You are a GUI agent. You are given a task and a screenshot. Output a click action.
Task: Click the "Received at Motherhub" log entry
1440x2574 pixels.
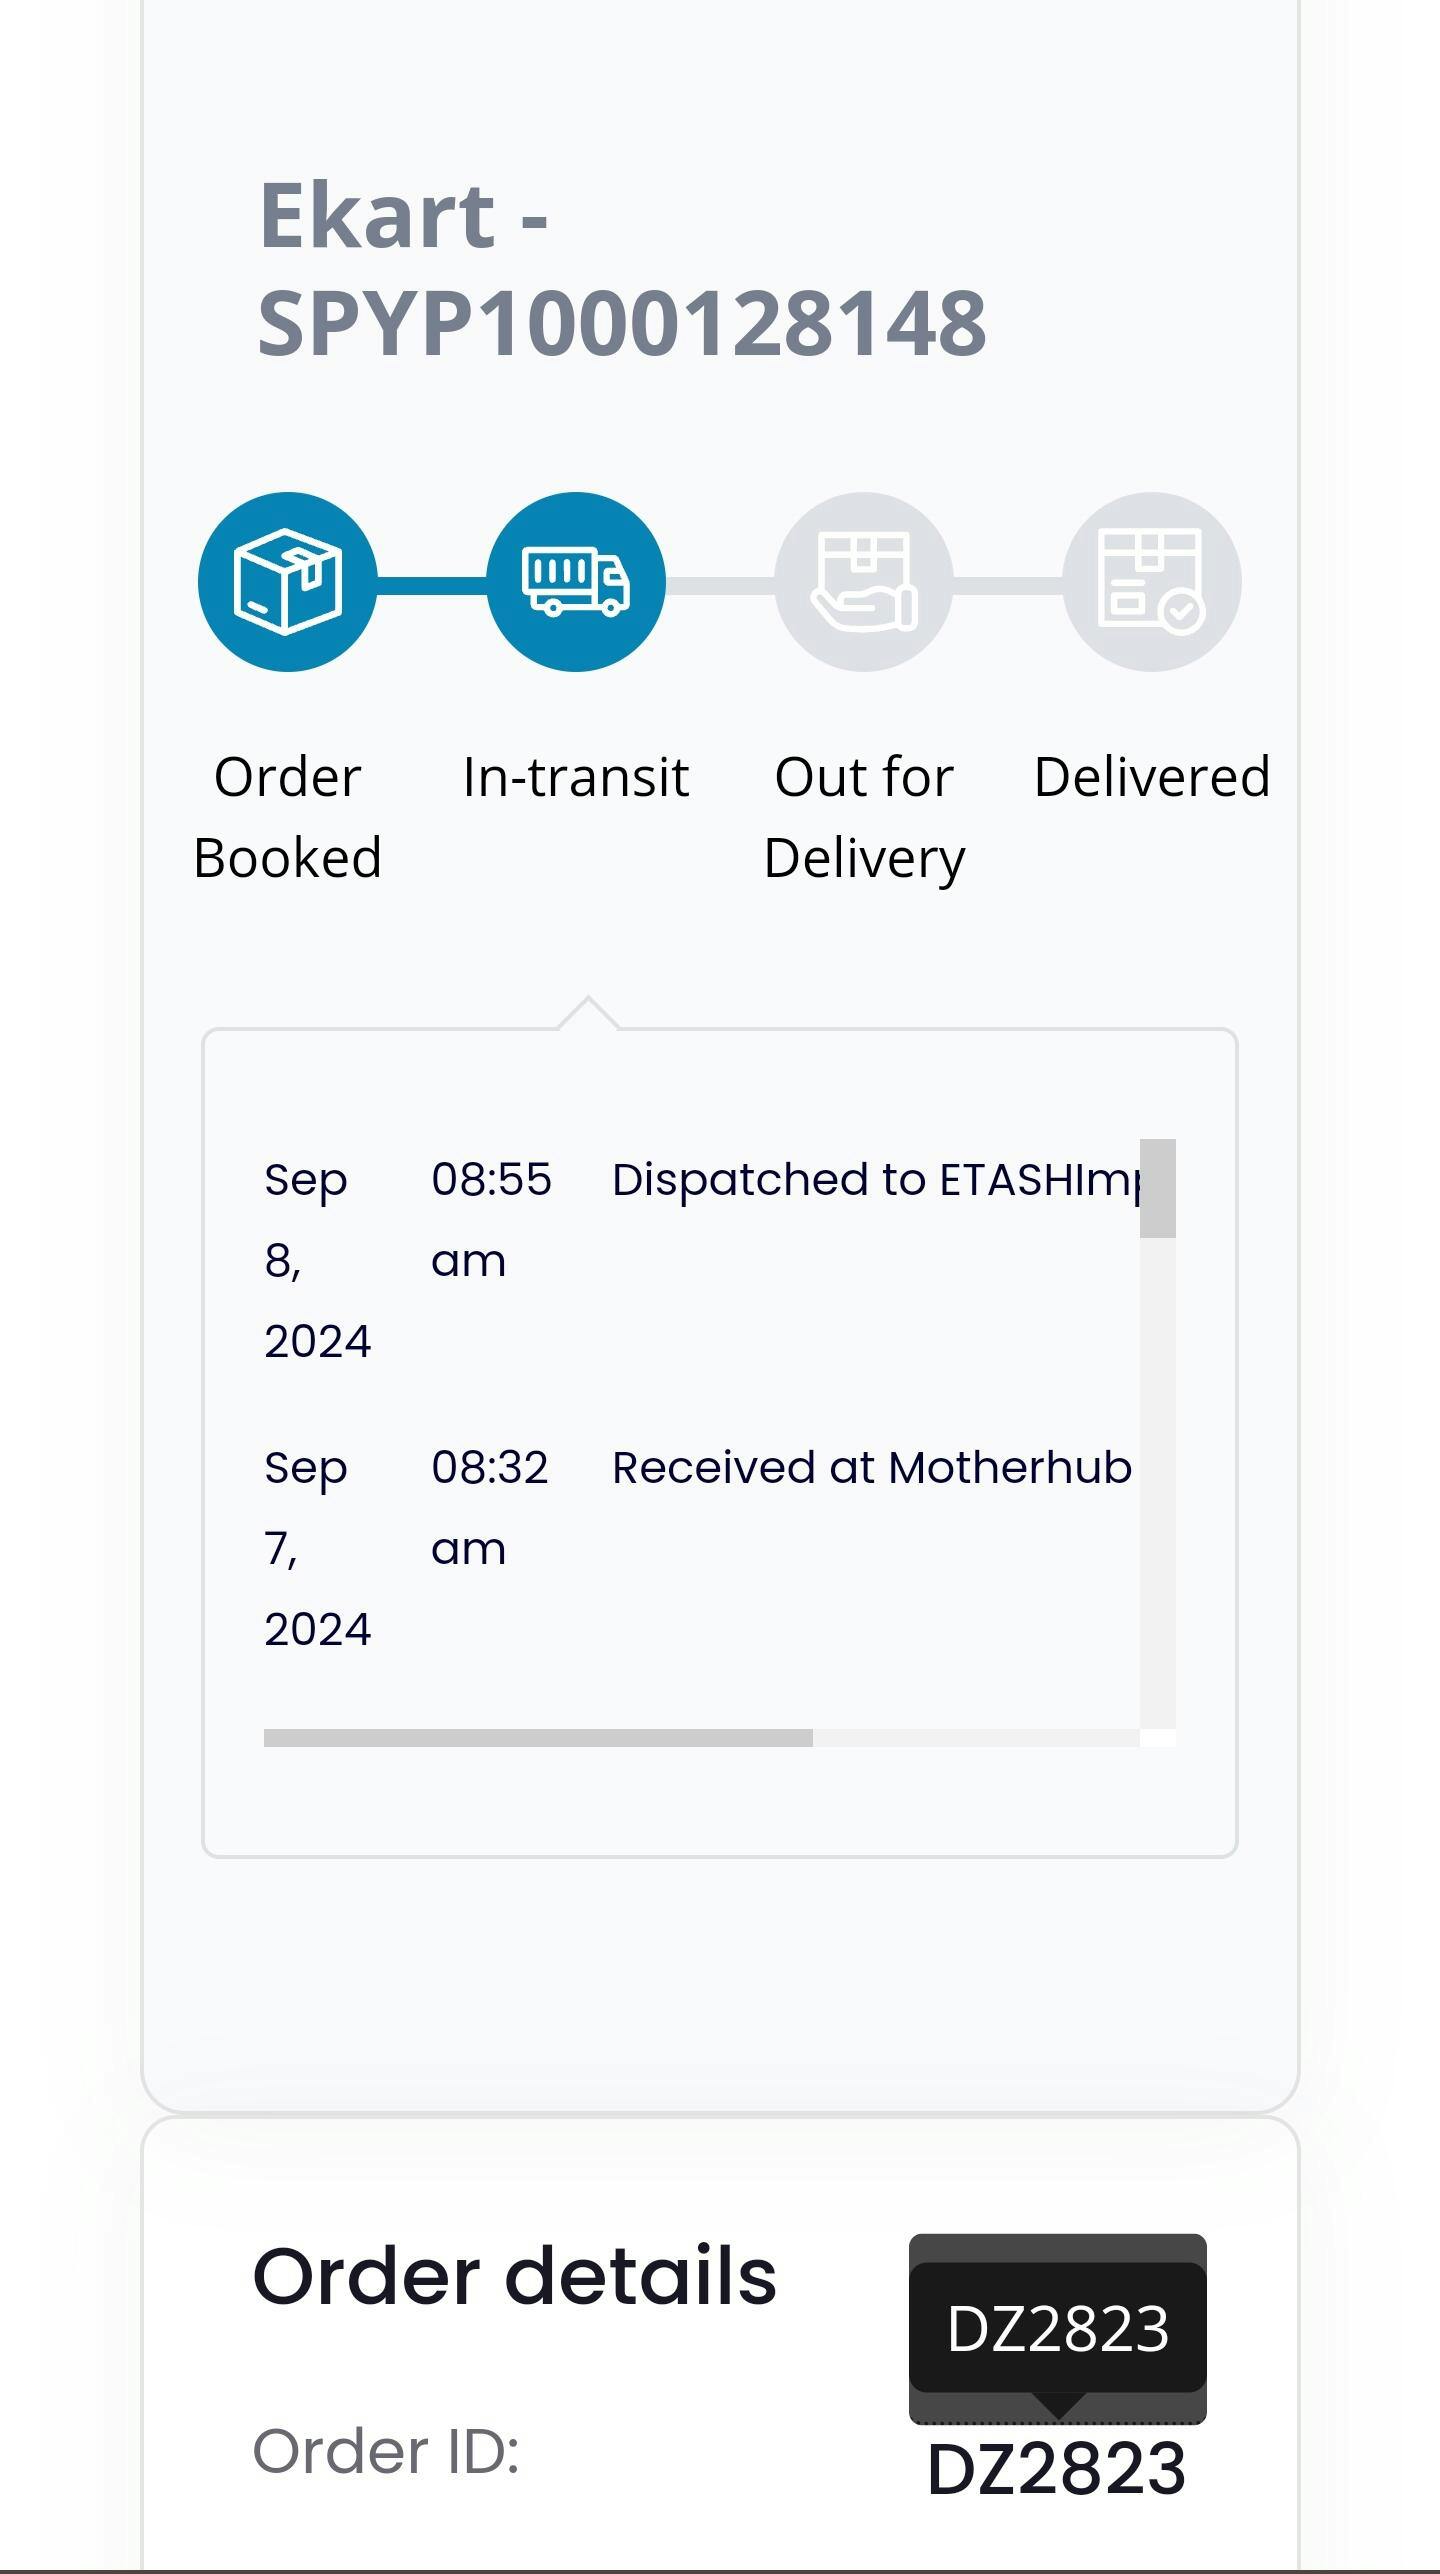click(872, 1468)
